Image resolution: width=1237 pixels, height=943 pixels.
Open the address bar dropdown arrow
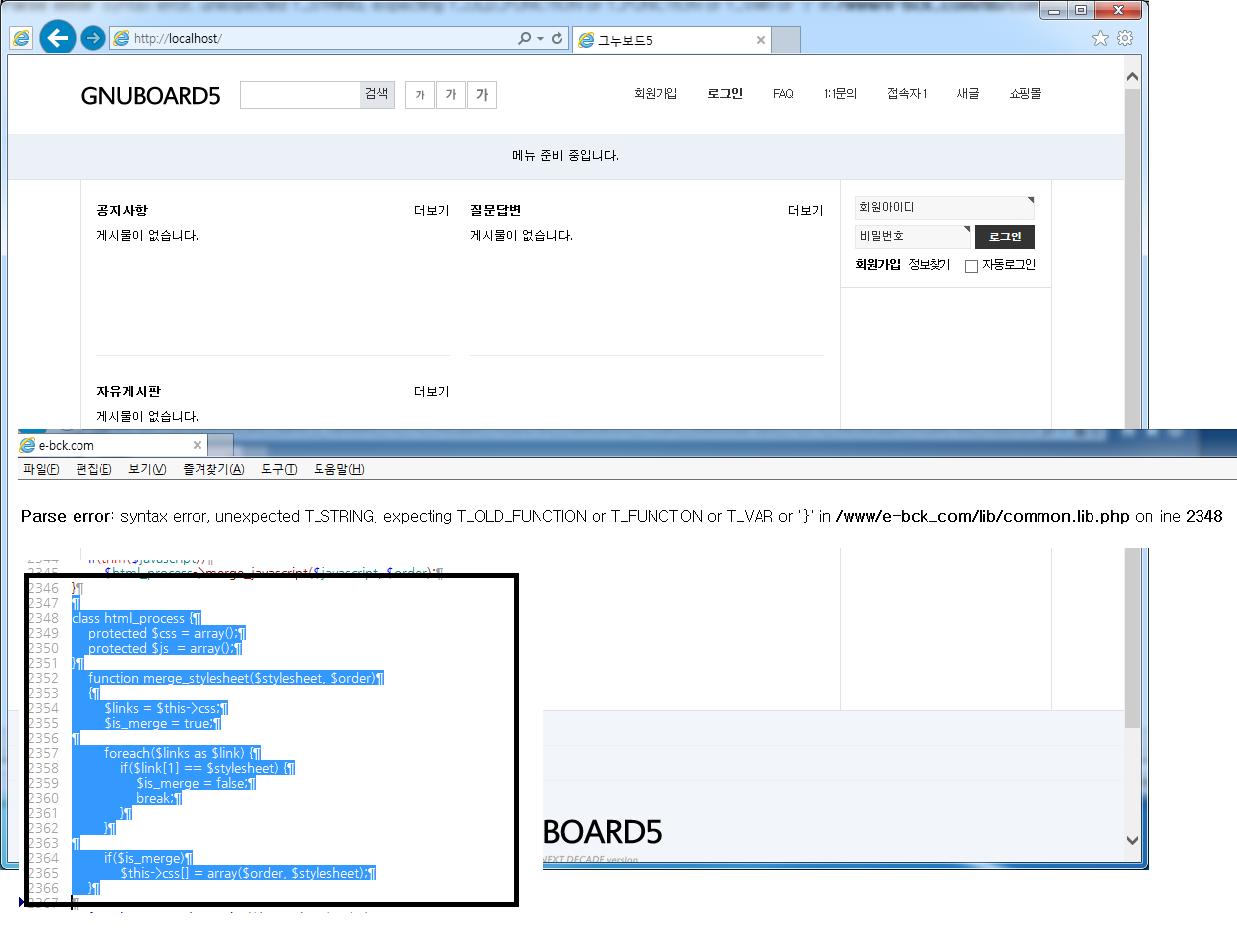tap(540, 39)
